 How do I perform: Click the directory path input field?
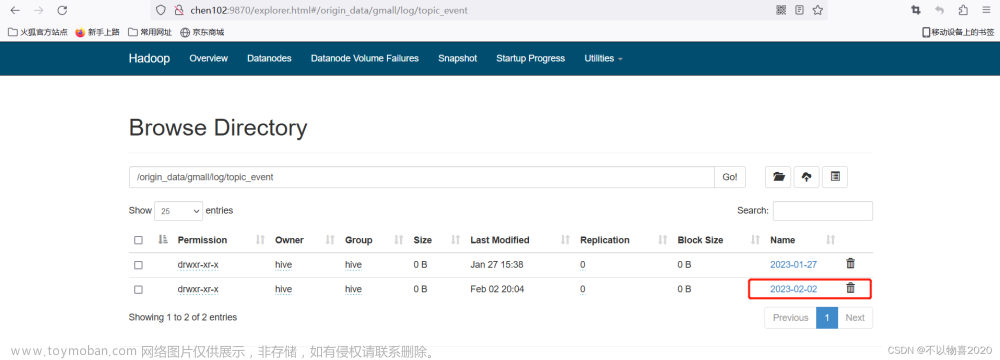click(422, 177)
